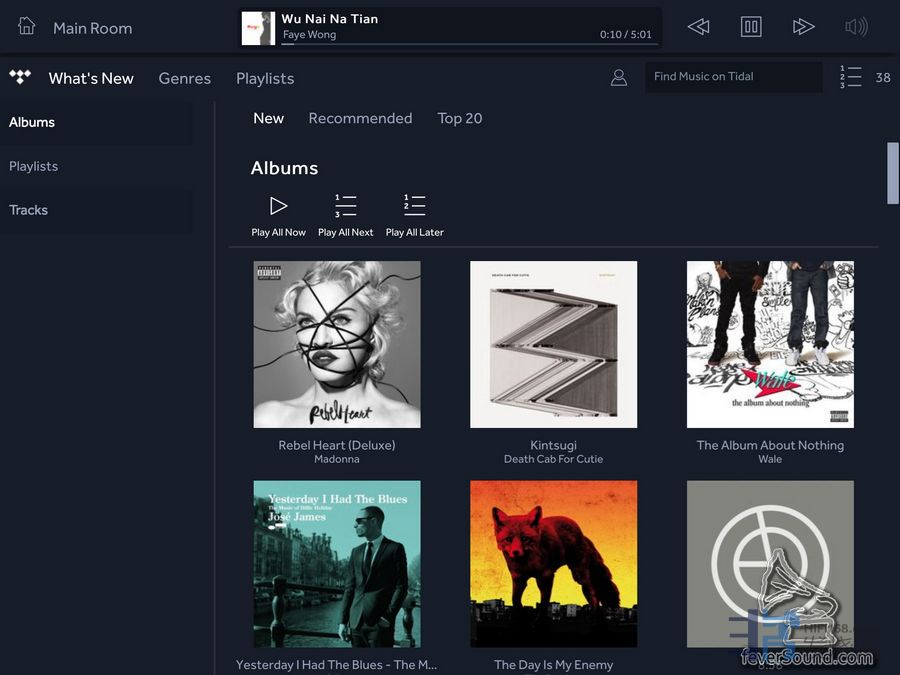Open the volume speaker control
The width and height of the screenshot is (900, 675).
click(x=856, y=27)
